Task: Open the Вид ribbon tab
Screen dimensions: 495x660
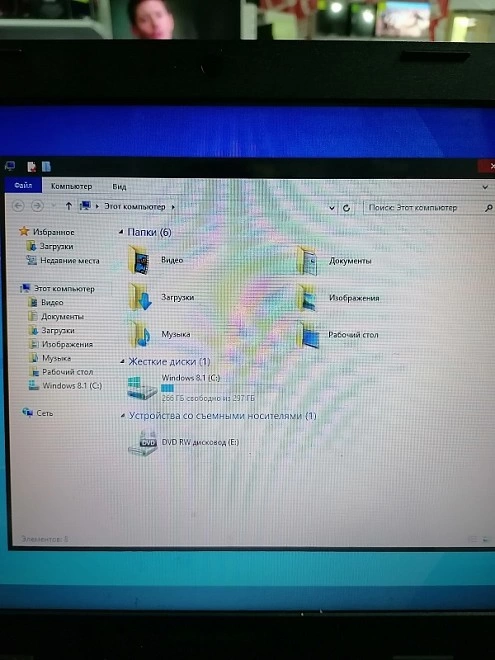Action: [119, 186]
